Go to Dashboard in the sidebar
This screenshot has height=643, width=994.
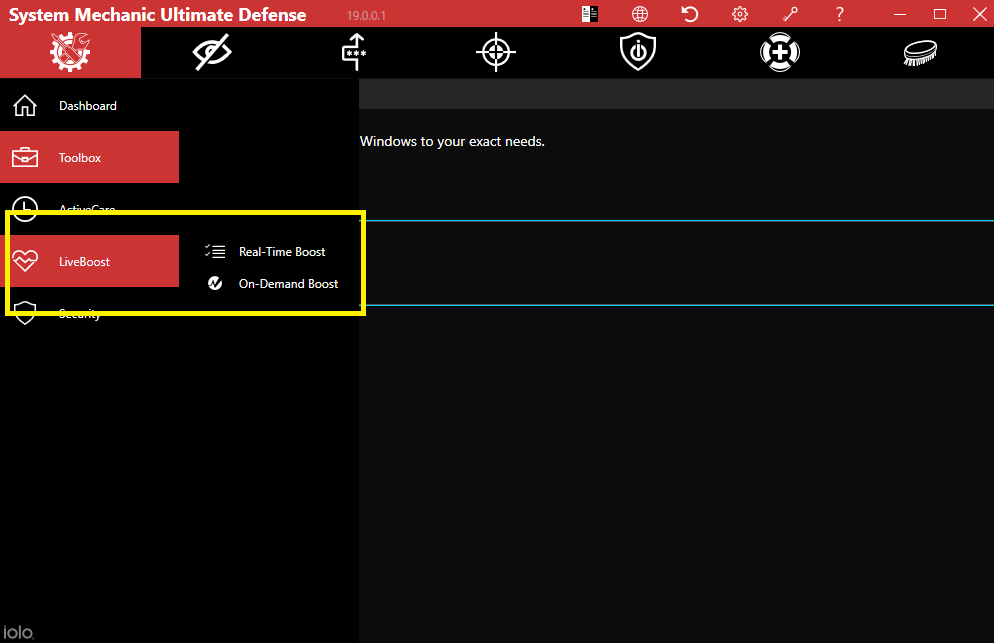[89, 105]
